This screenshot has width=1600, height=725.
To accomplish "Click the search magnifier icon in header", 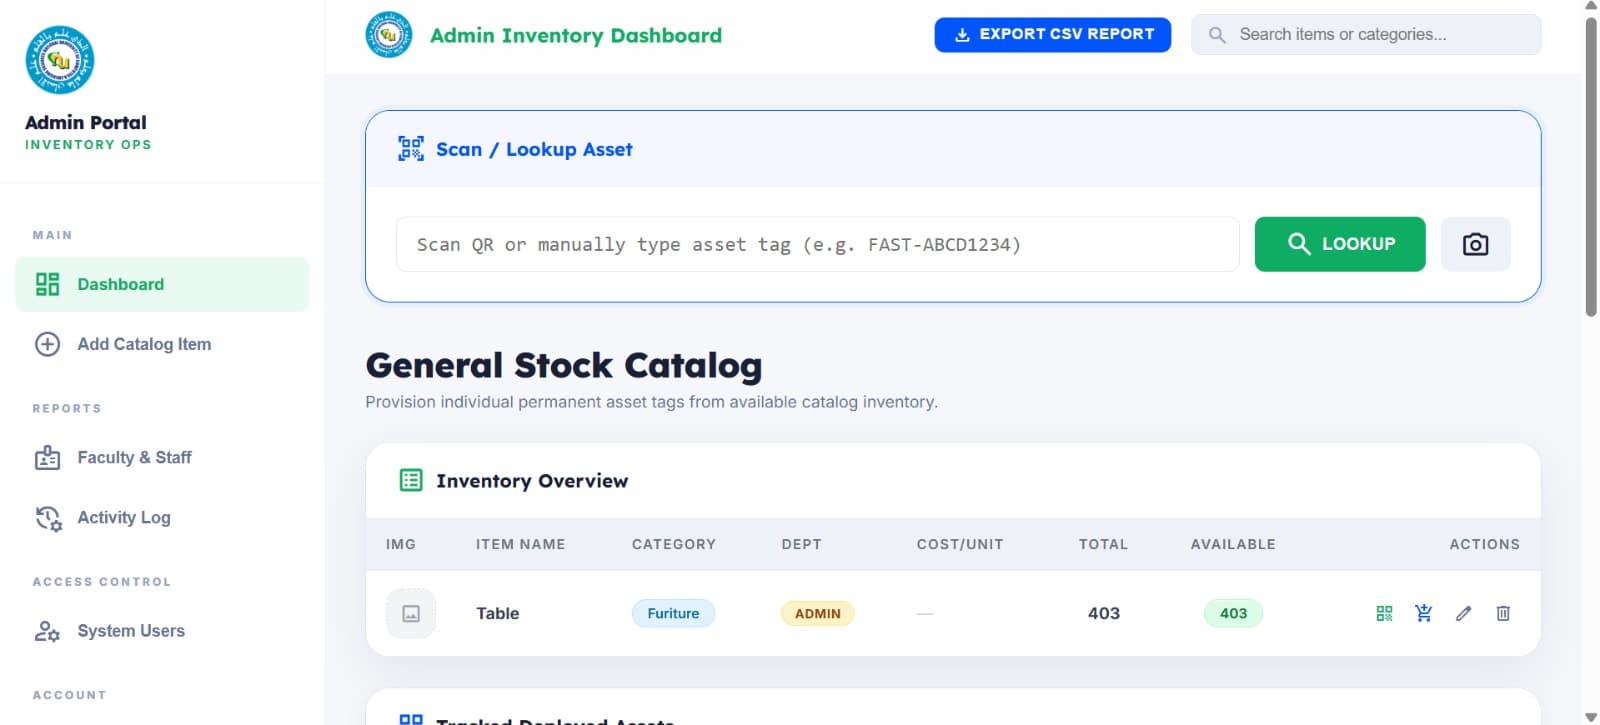I will [1217, 35].
